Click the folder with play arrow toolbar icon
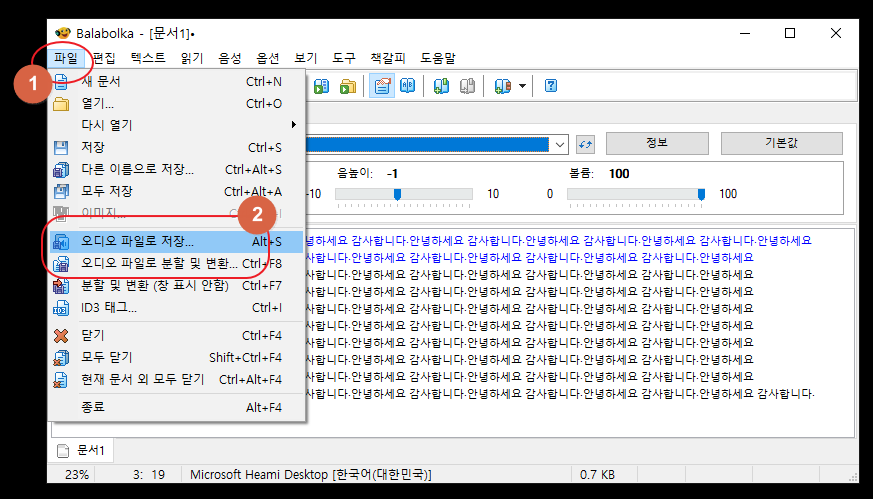Viewport: 873px width, 499px height. tap(348, 86)
